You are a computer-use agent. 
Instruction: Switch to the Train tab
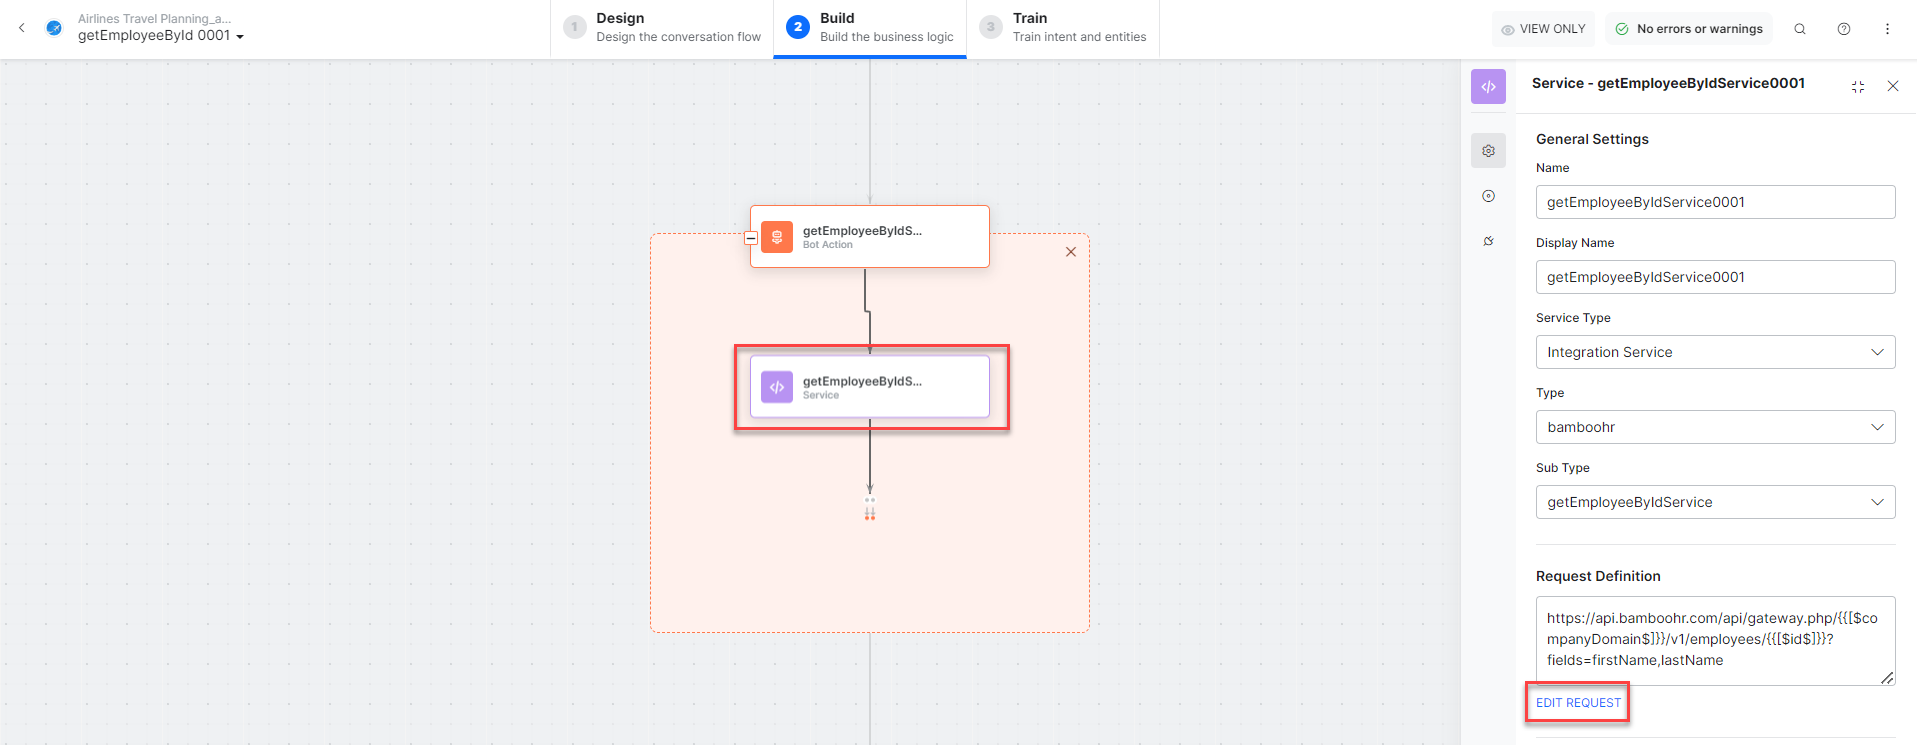click(1063, 28)
